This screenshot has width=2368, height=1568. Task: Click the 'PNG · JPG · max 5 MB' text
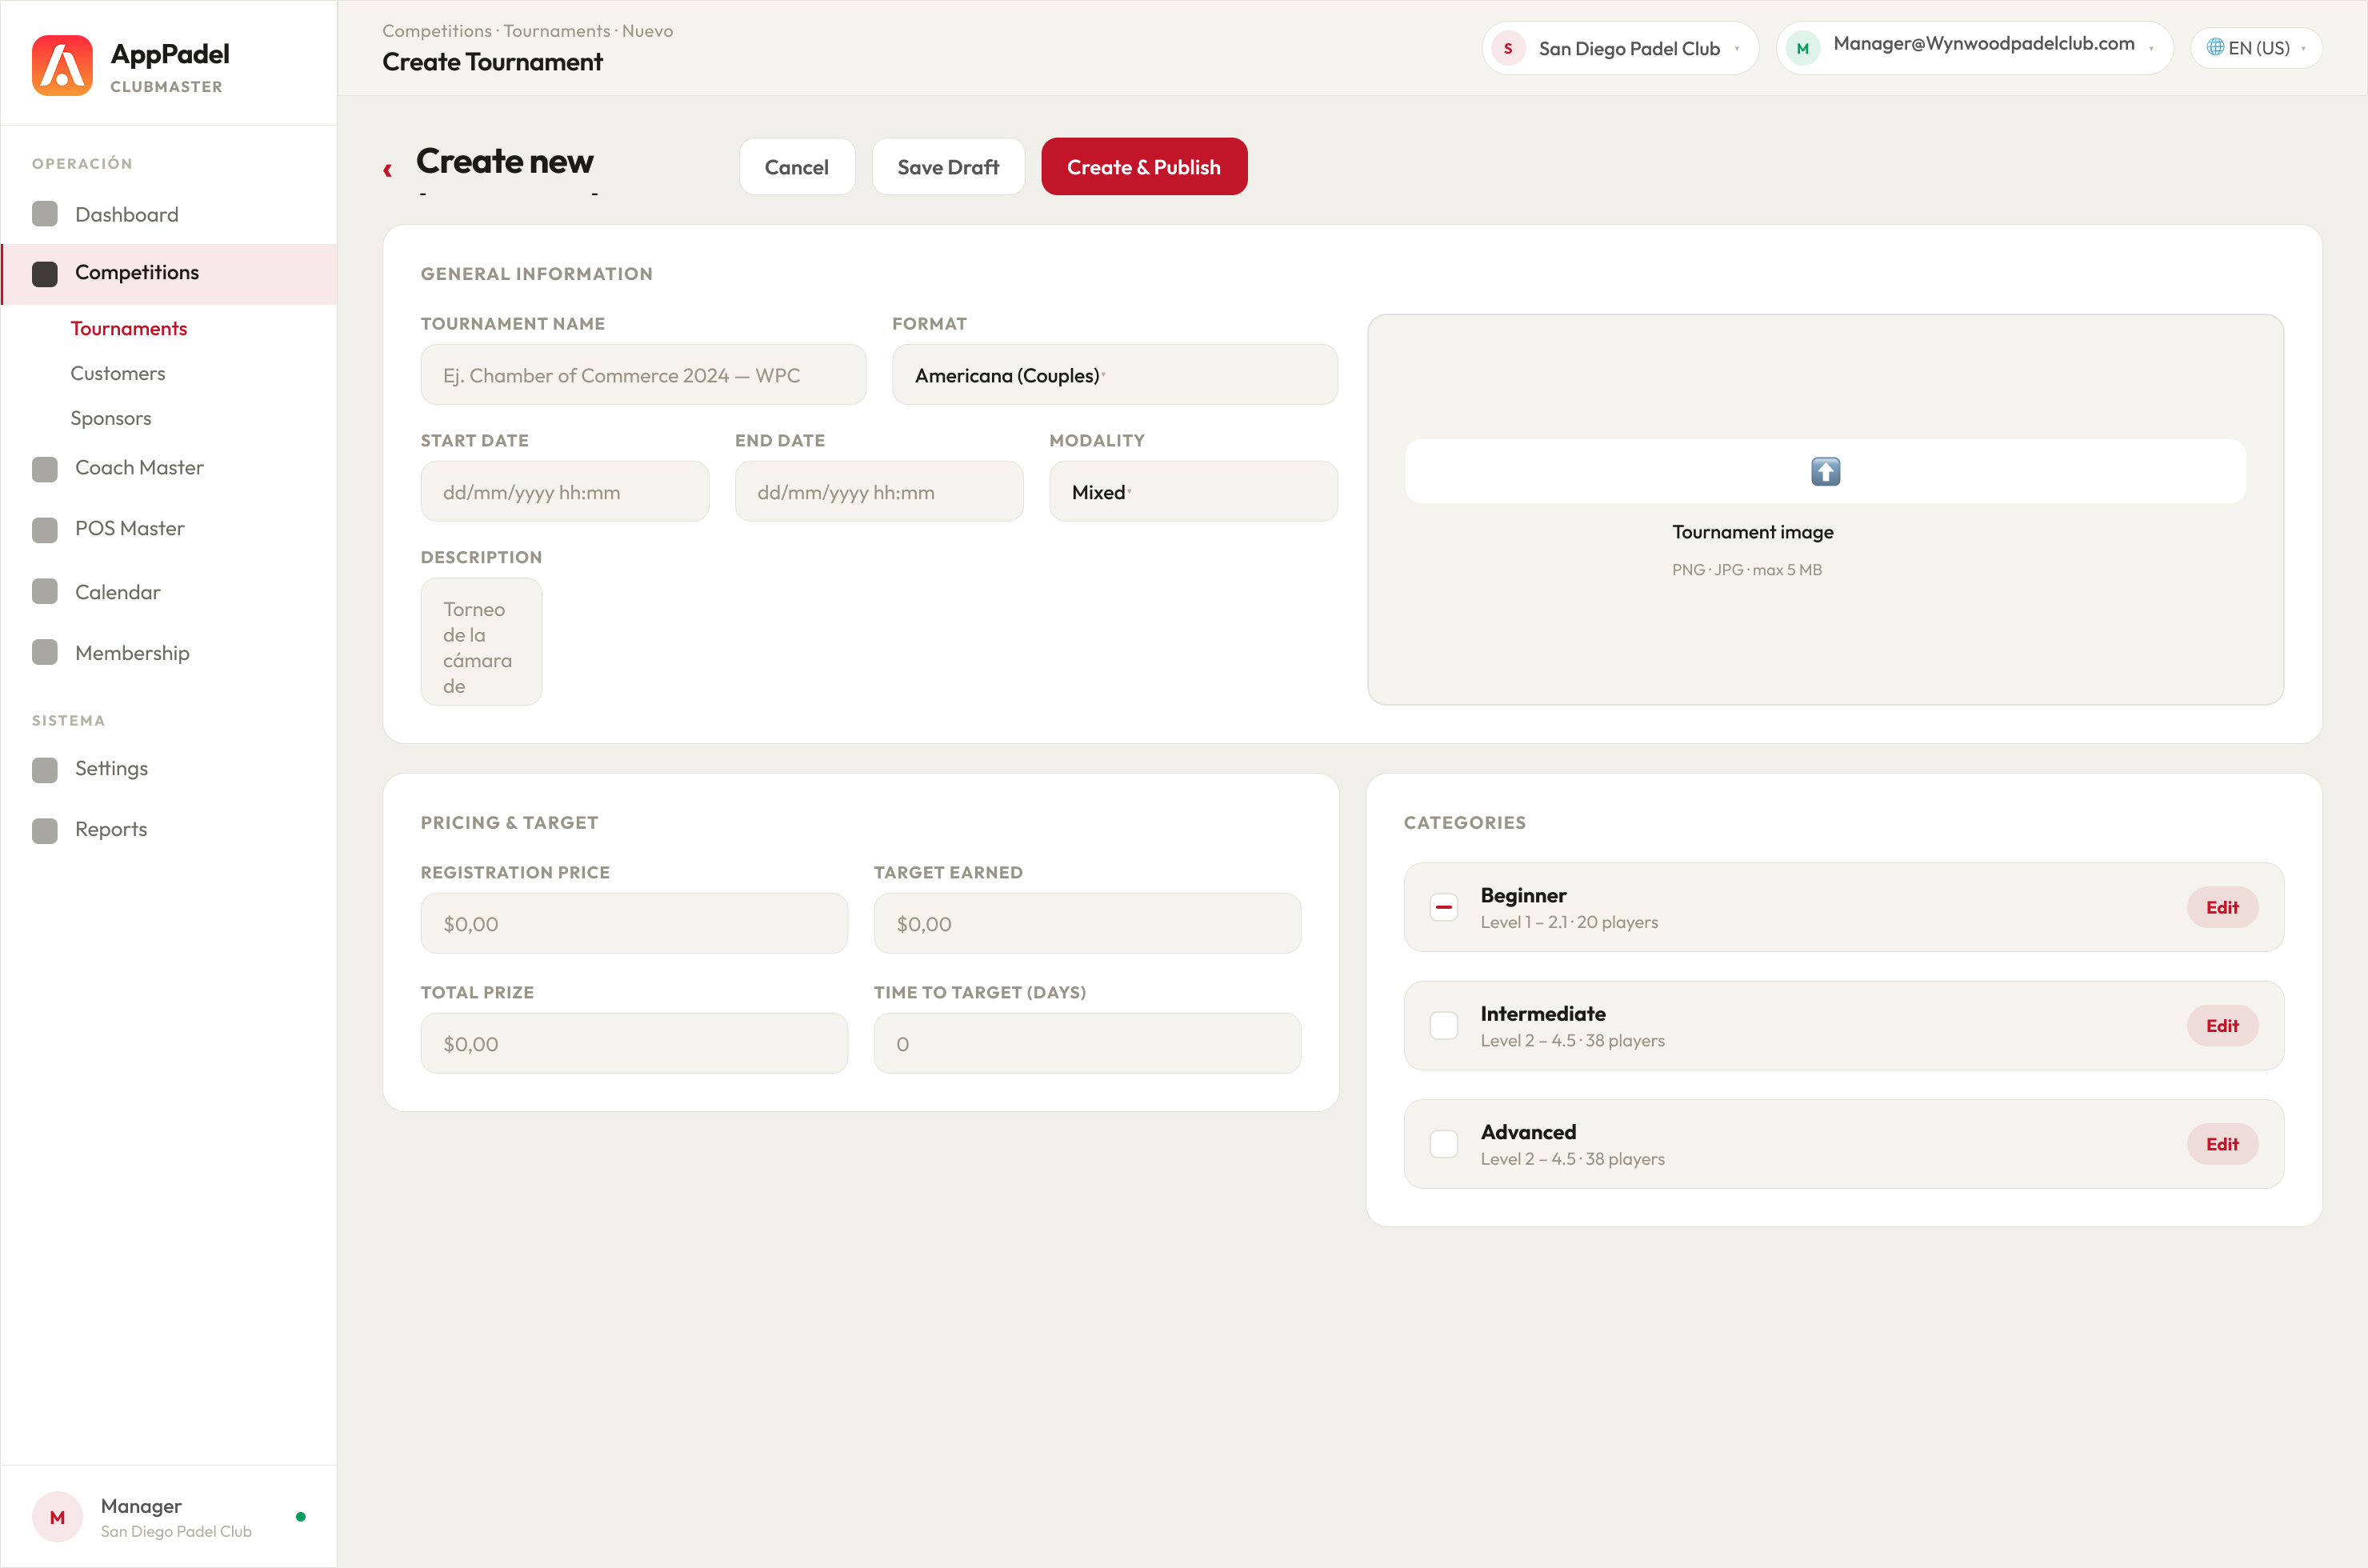1747,570
